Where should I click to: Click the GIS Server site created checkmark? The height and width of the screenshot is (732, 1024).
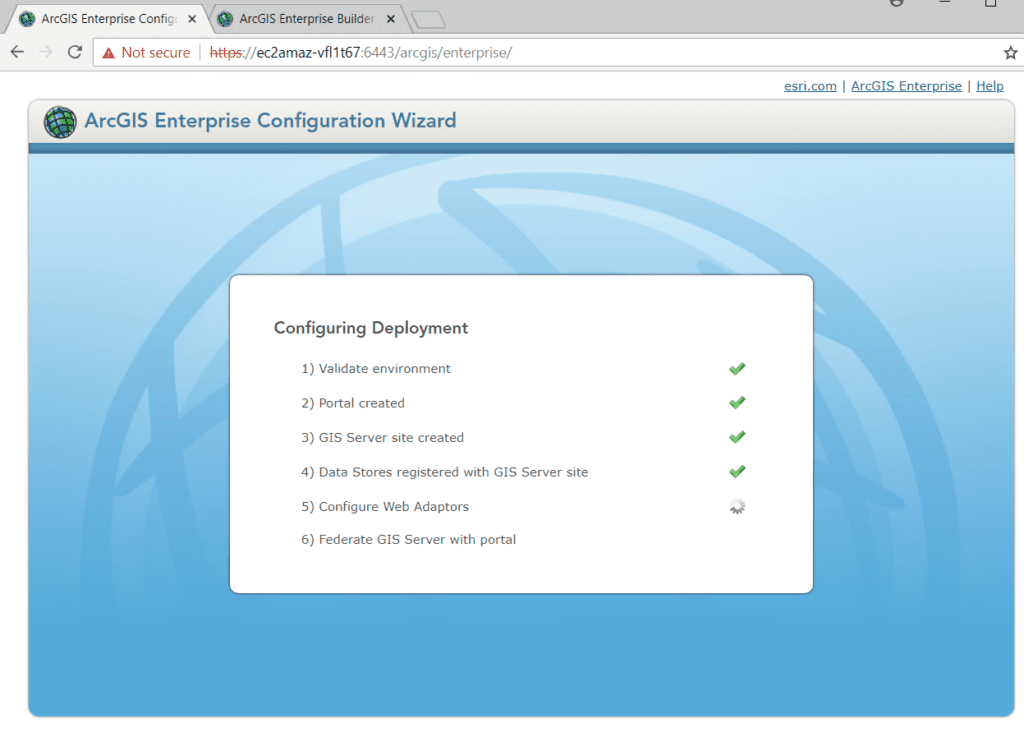[x=737, y=438]
